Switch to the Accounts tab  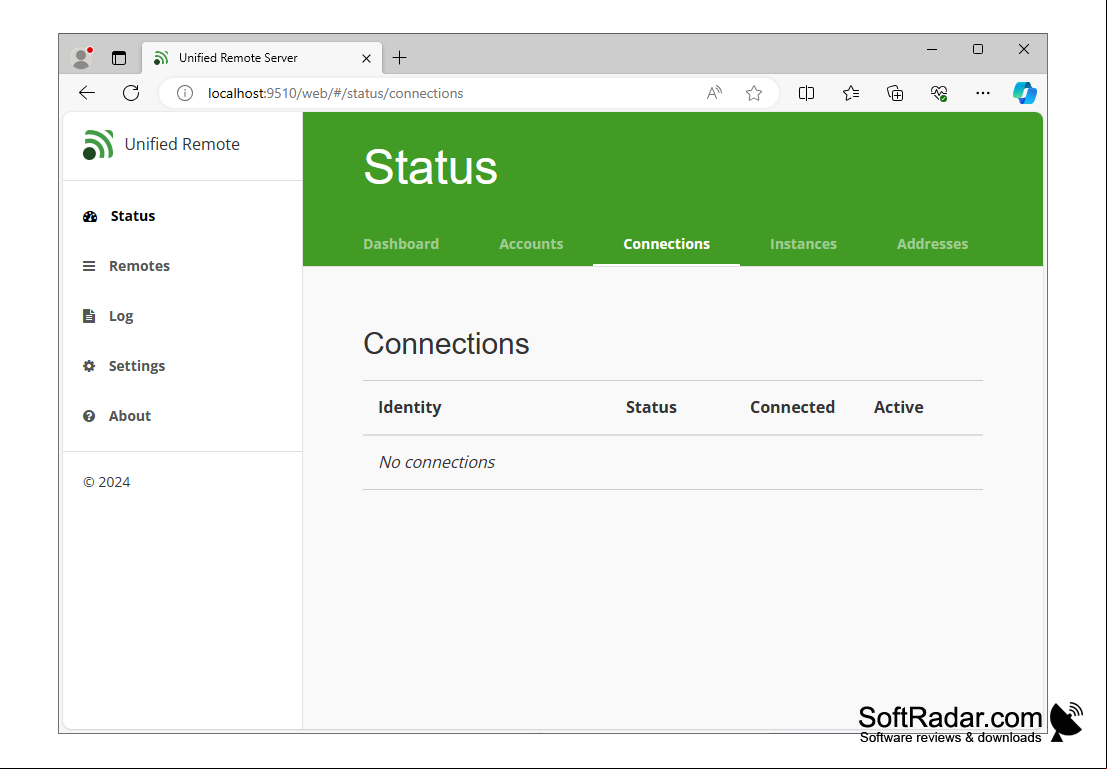(x=531, y=244)
